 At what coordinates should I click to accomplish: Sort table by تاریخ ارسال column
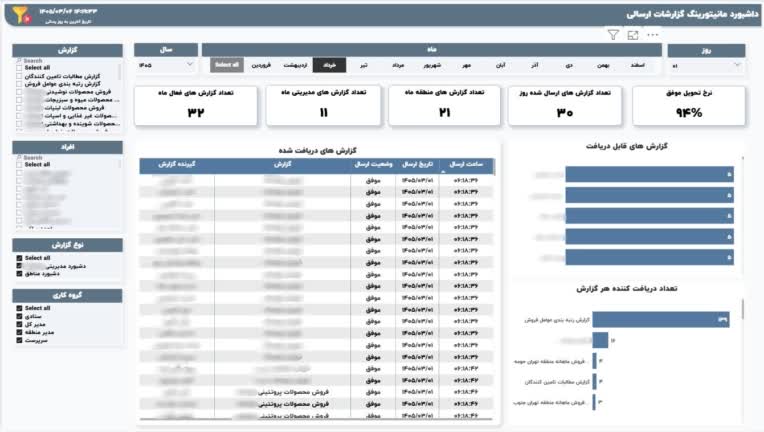point(418,165)
